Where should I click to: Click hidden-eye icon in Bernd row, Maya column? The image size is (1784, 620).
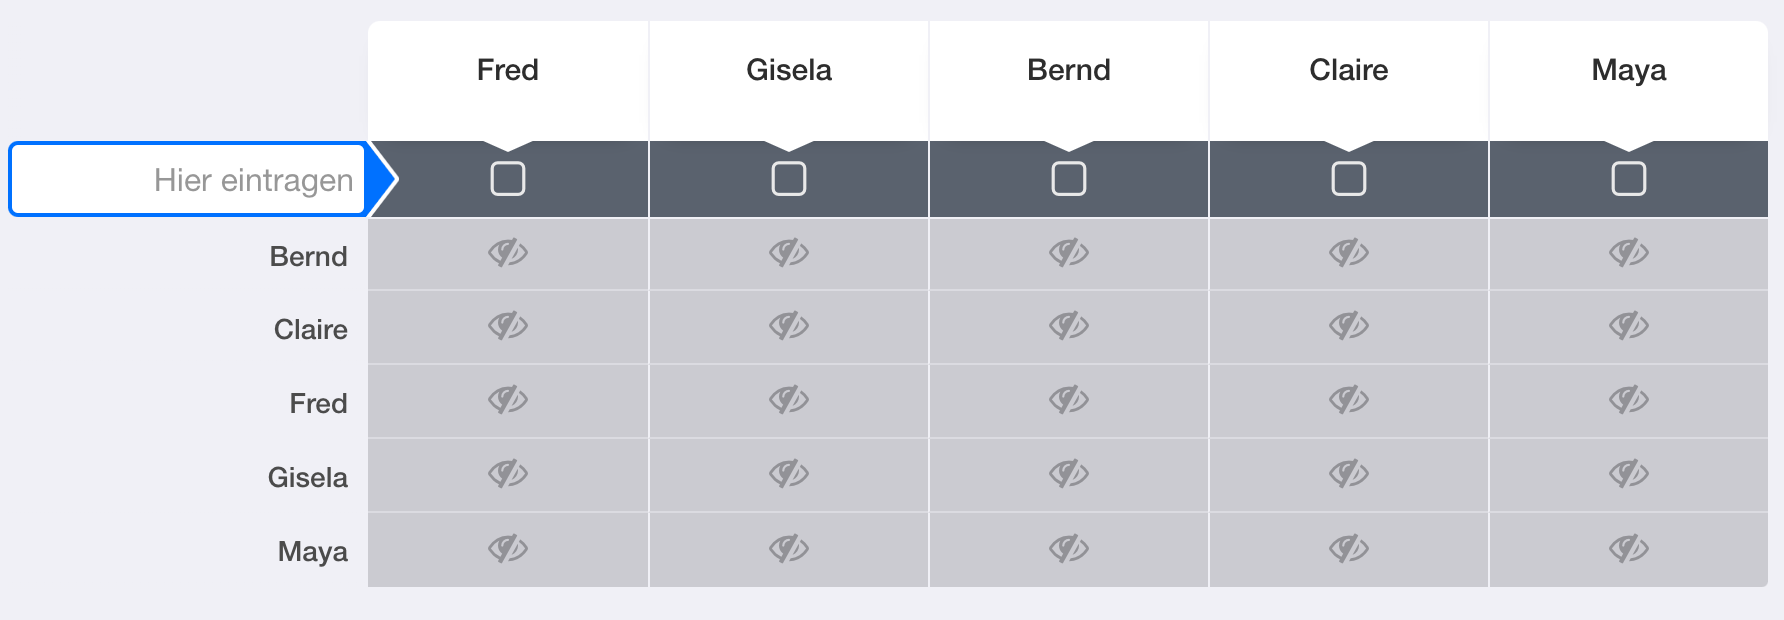(1628, 253)
